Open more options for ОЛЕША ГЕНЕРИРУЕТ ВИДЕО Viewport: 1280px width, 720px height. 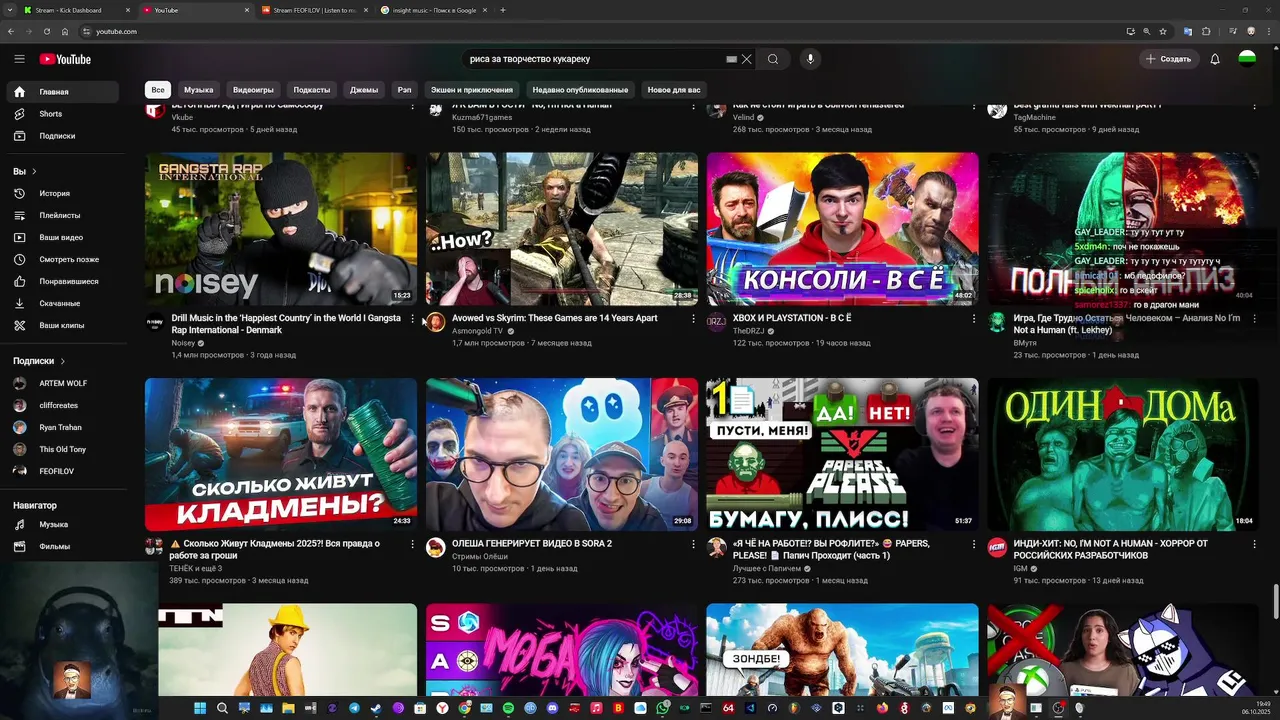(693, 544)
